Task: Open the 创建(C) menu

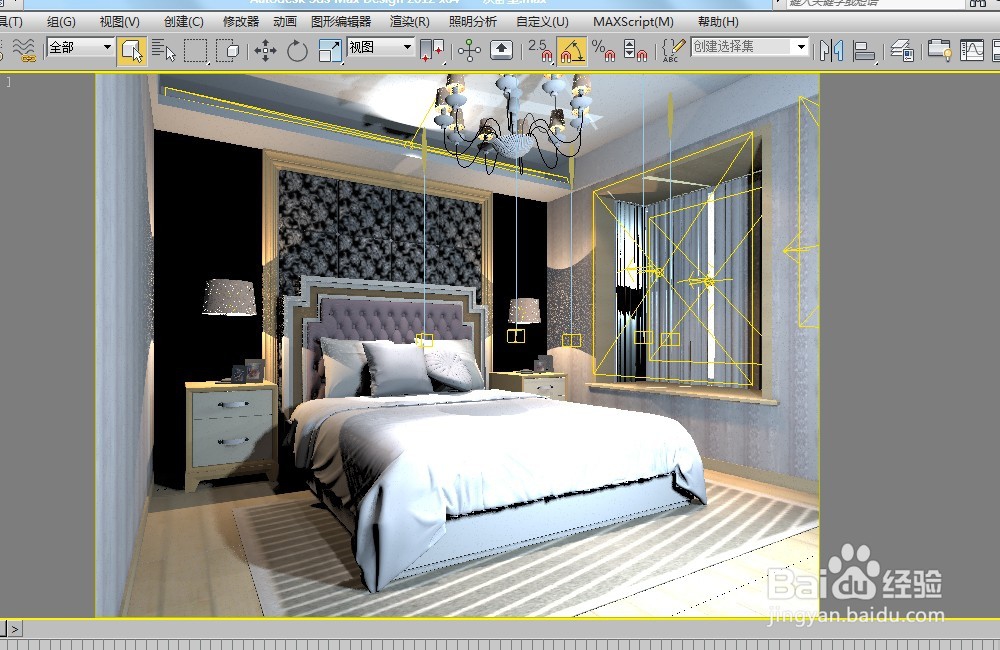Action: (184, 22)
